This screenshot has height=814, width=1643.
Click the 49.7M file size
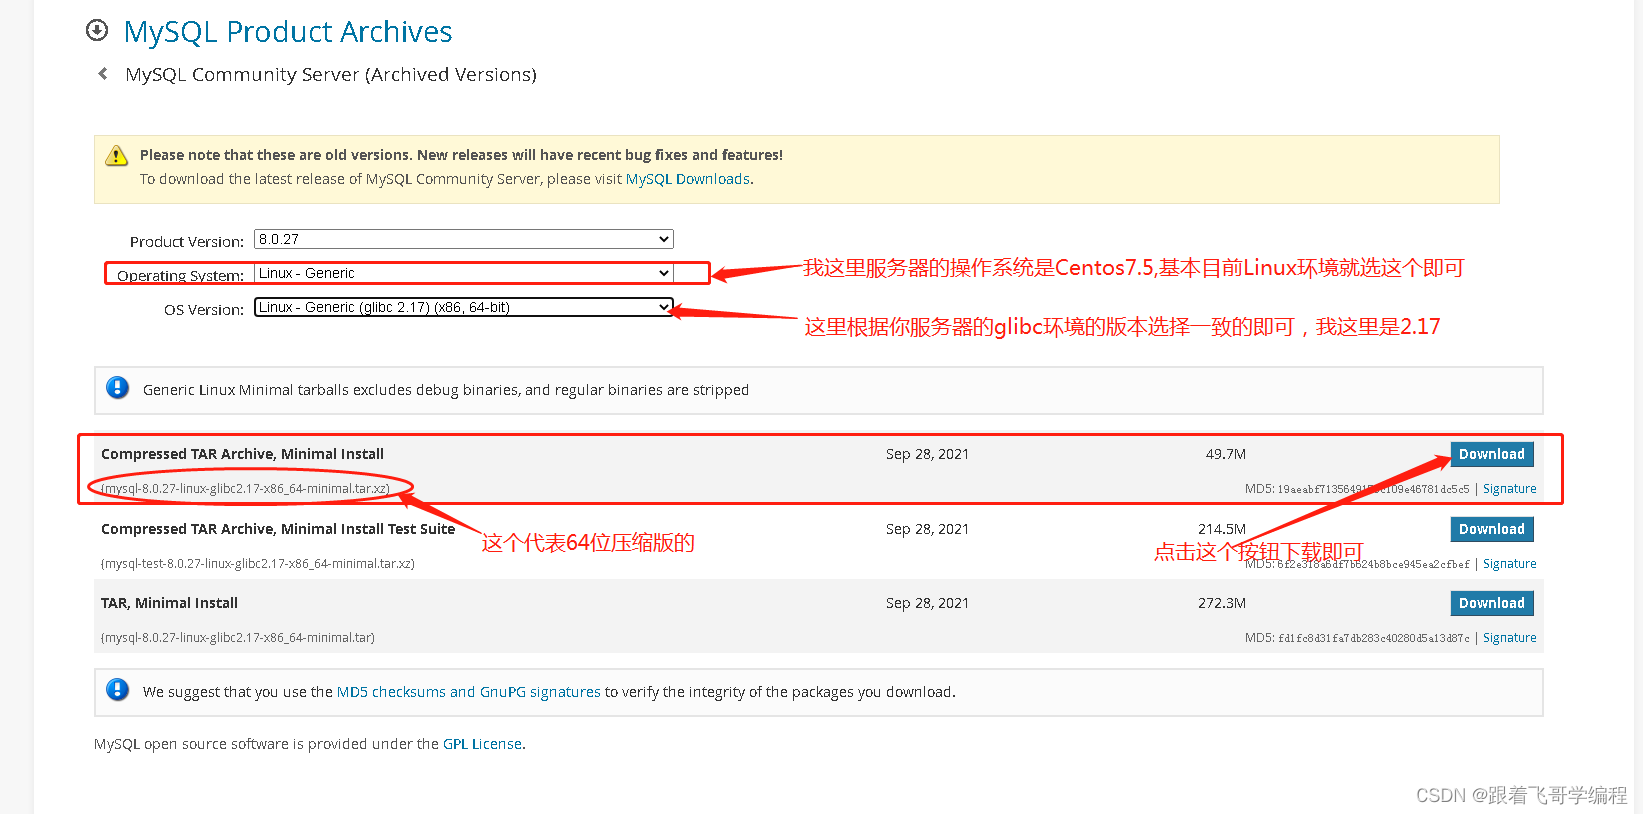coord(1226,454)
